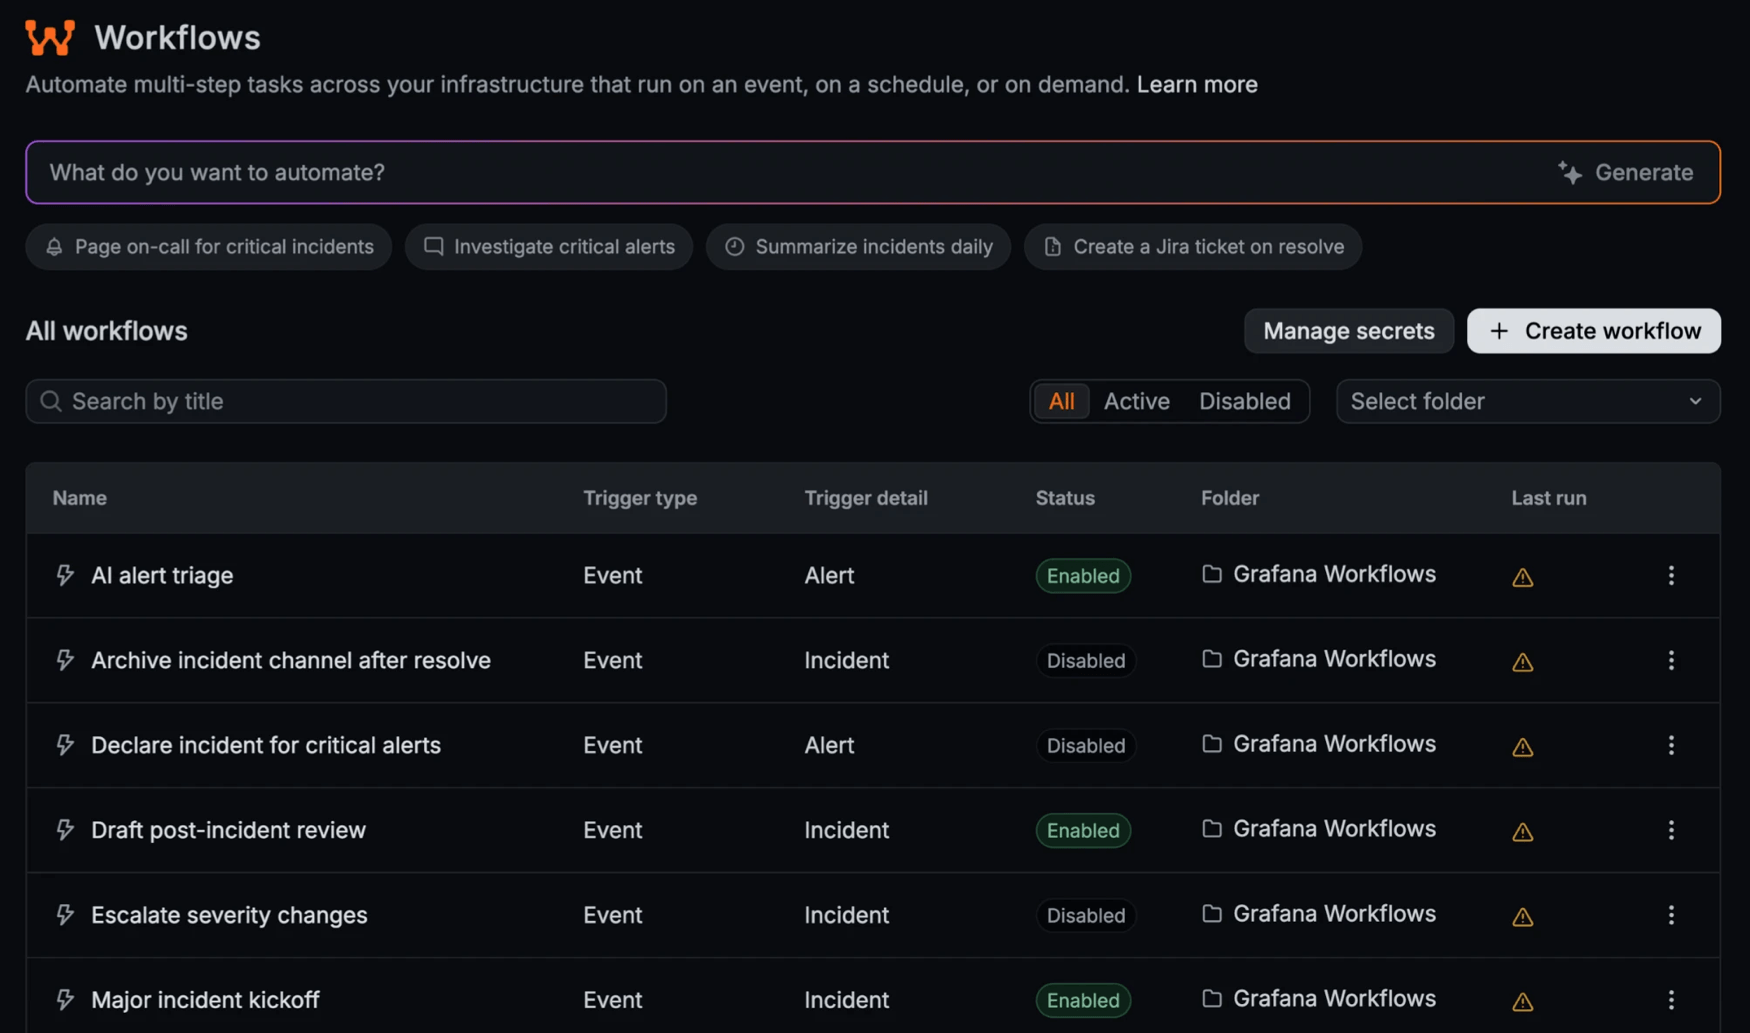
Task: Click the search magnifier icon
Action: pos(51,401)
